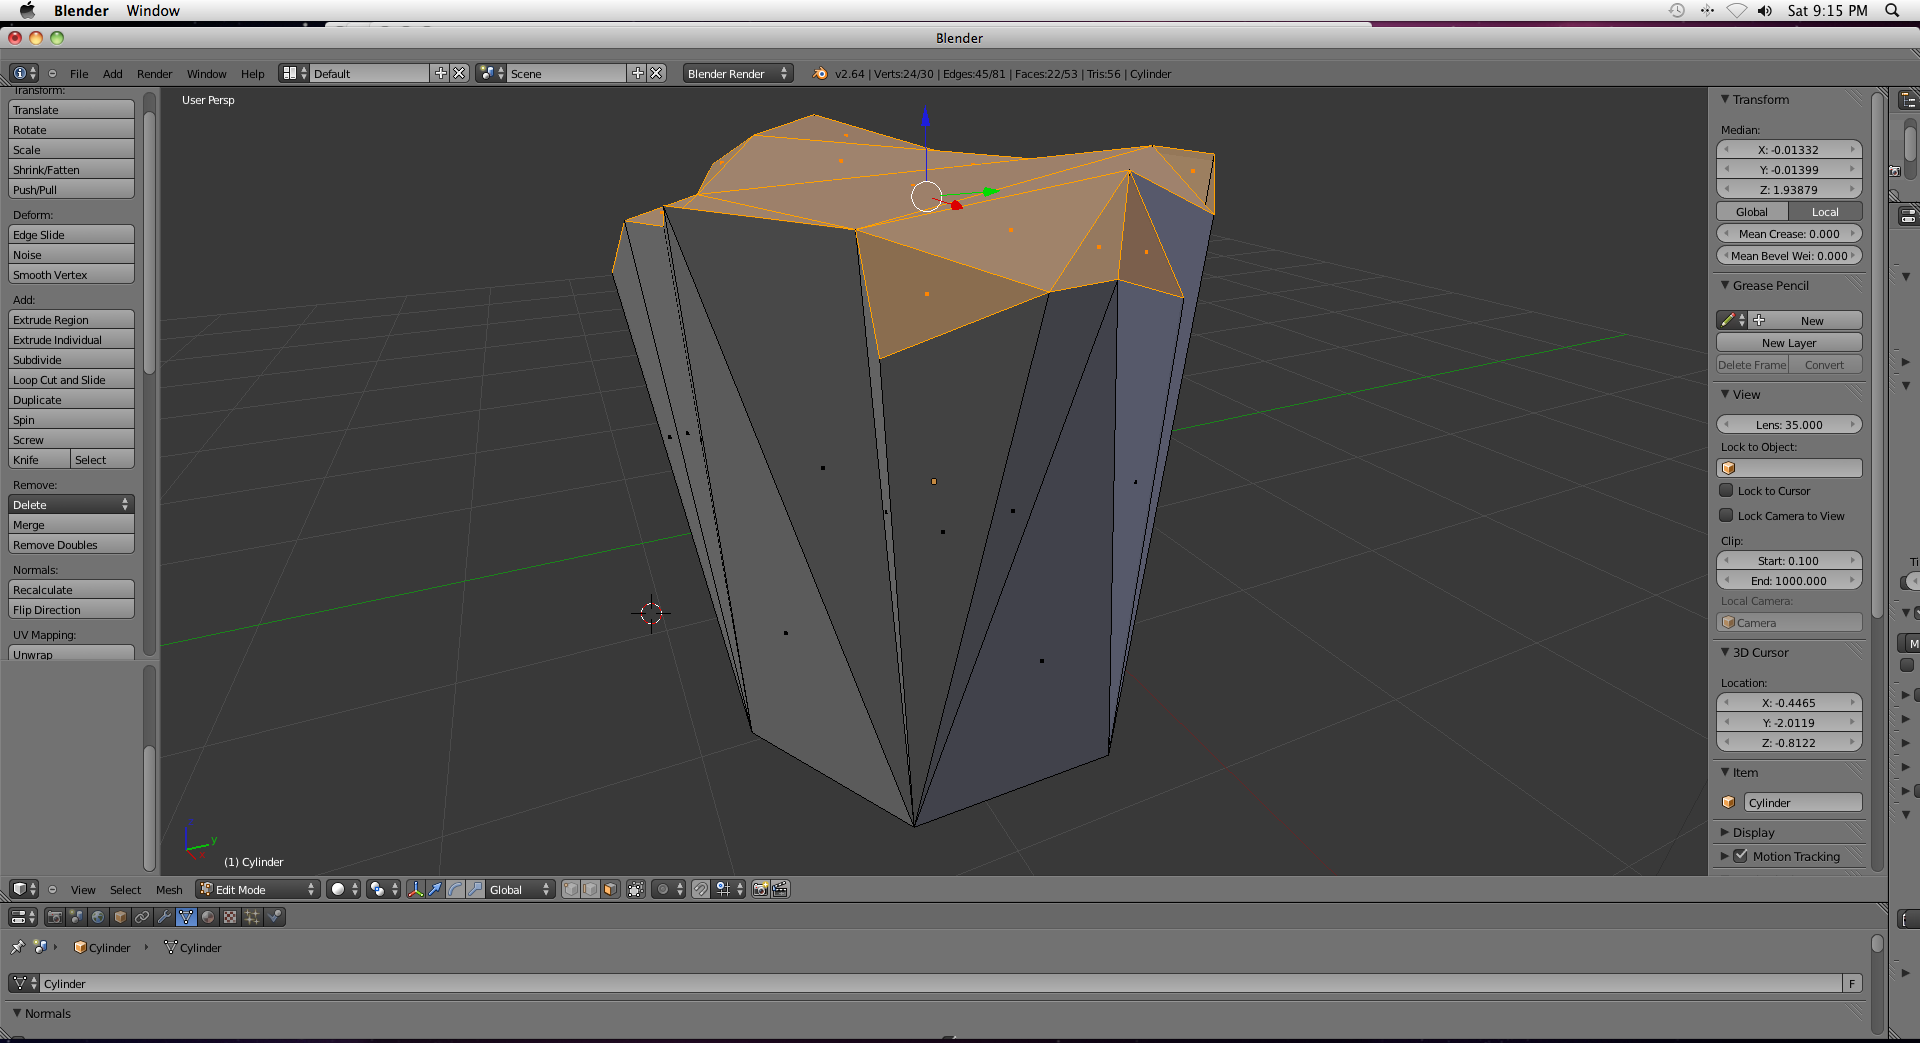Image resolution: width=1920 pixels, height=1043 pixels.
Task: Switch Median transform to Global
Action: (x=1752, y=212)
